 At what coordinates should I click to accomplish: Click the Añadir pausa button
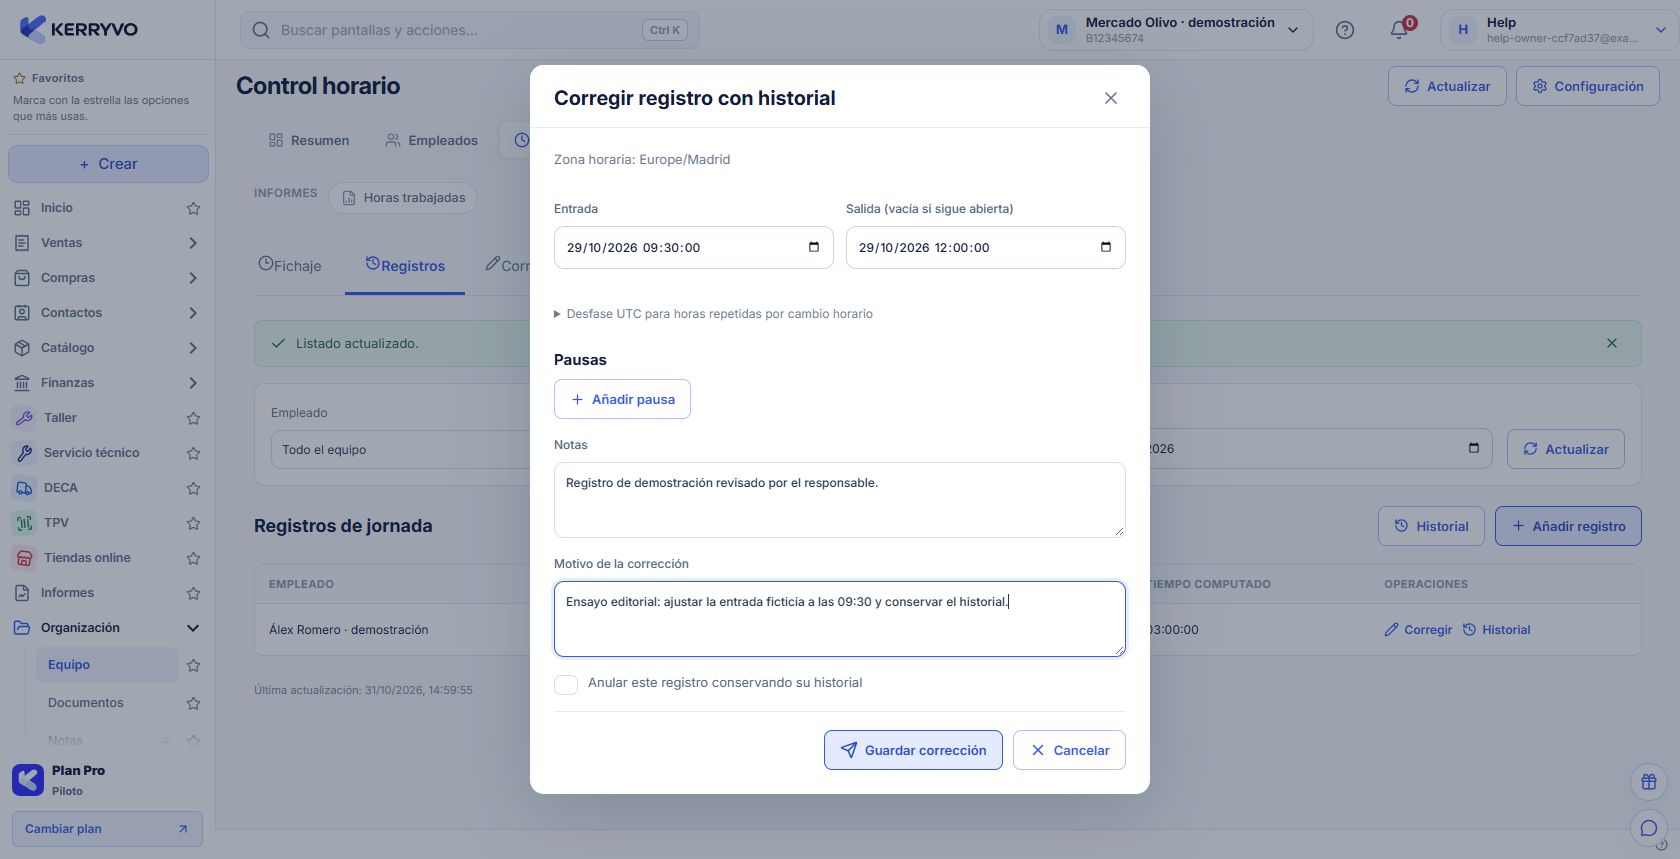622,399
